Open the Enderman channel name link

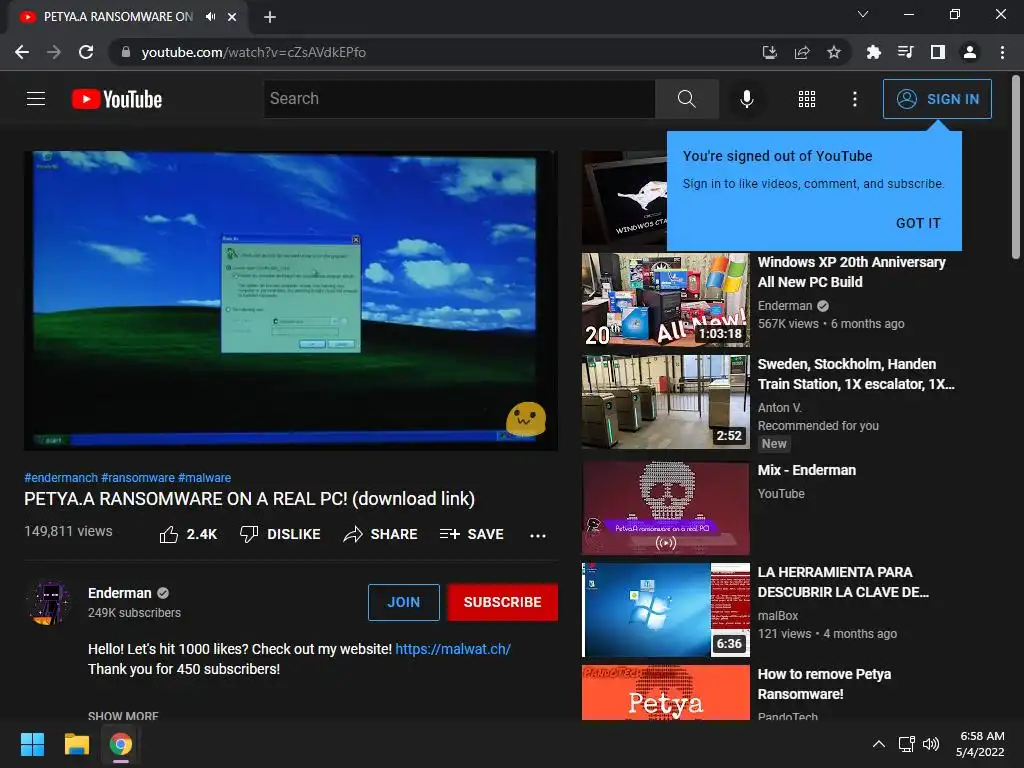pyautogui.click(x=120, y=593)
